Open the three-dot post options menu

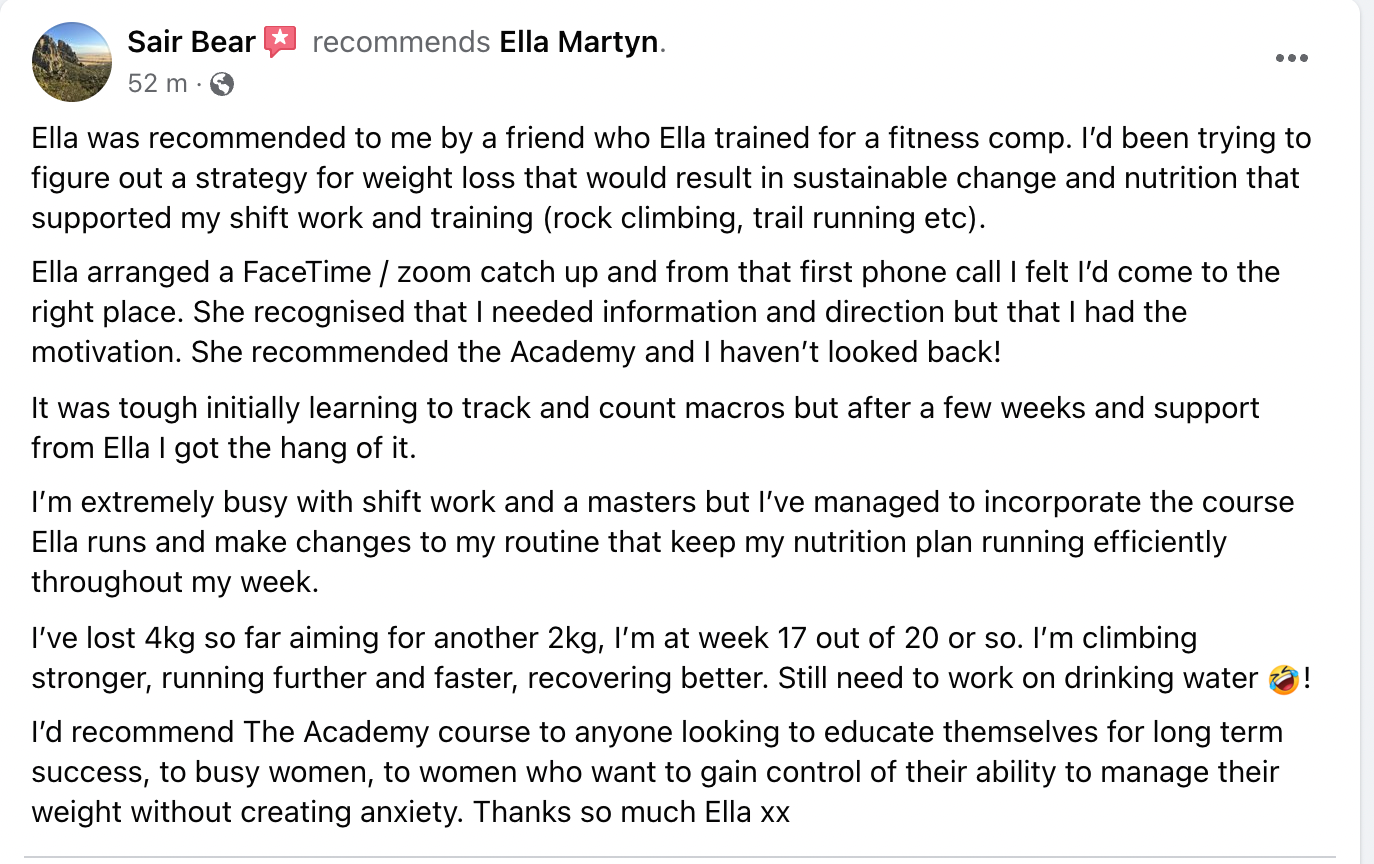(1292, 58)
